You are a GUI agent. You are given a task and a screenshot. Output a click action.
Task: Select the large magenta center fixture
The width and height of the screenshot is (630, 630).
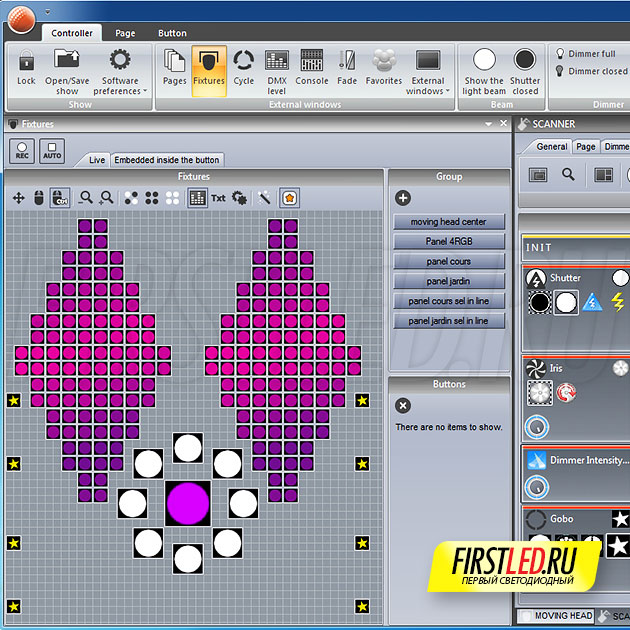click(187, 502)
